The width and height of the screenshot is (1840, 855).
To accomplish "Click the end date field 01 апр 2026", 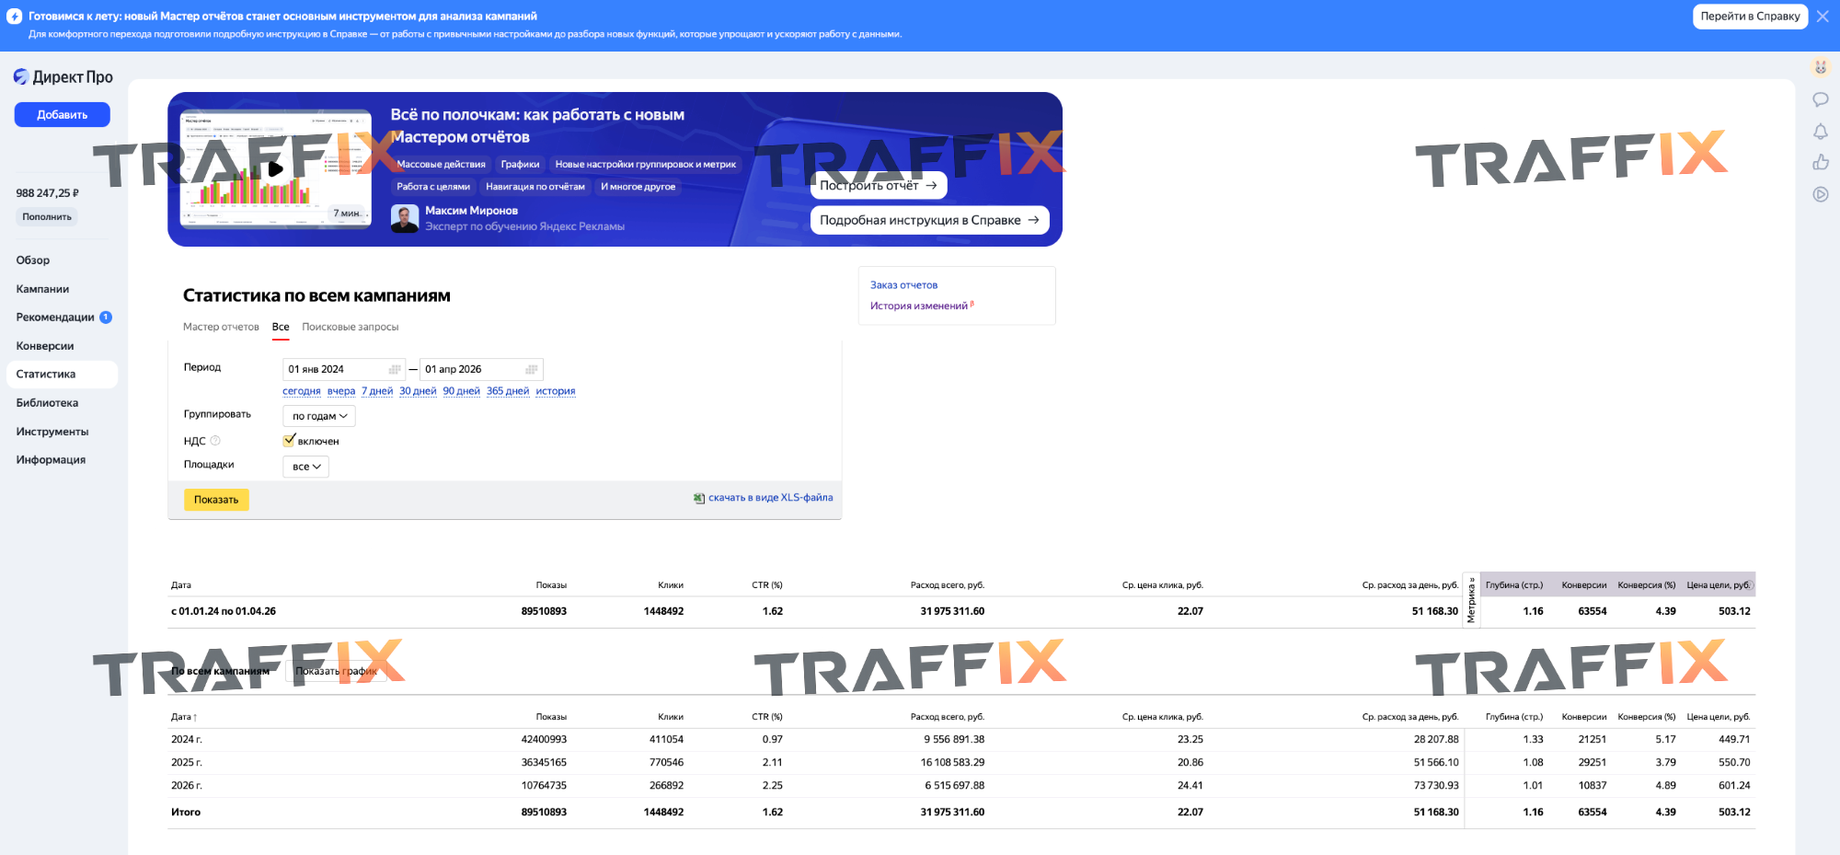I will (x=481, y=369).
